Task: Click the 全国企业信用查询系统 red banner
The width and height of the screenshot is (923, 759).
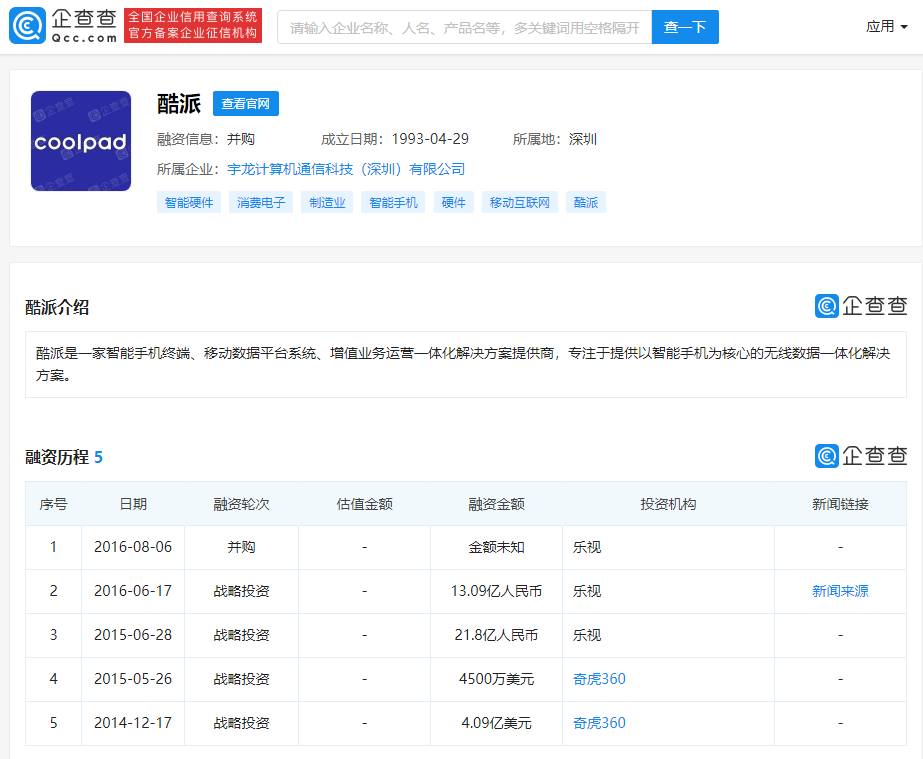Action: [193, 25]
